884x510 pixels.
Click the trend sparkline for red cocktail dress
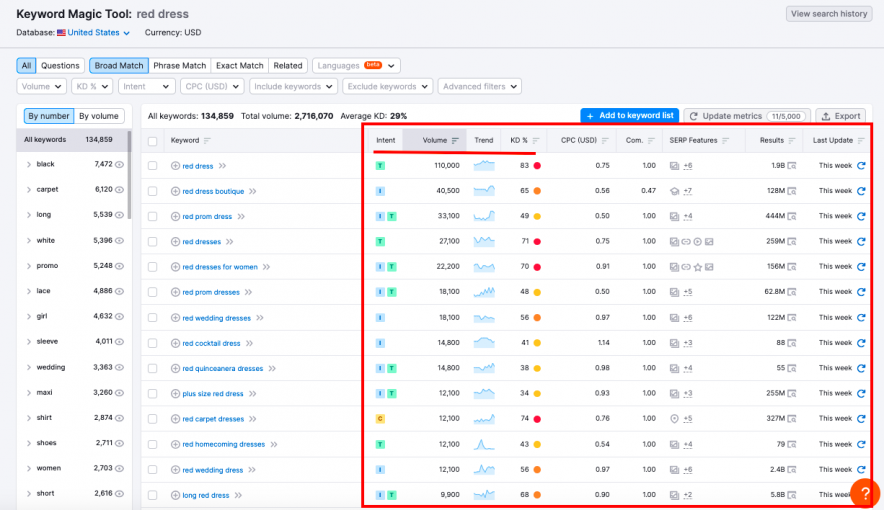point(484,343)
